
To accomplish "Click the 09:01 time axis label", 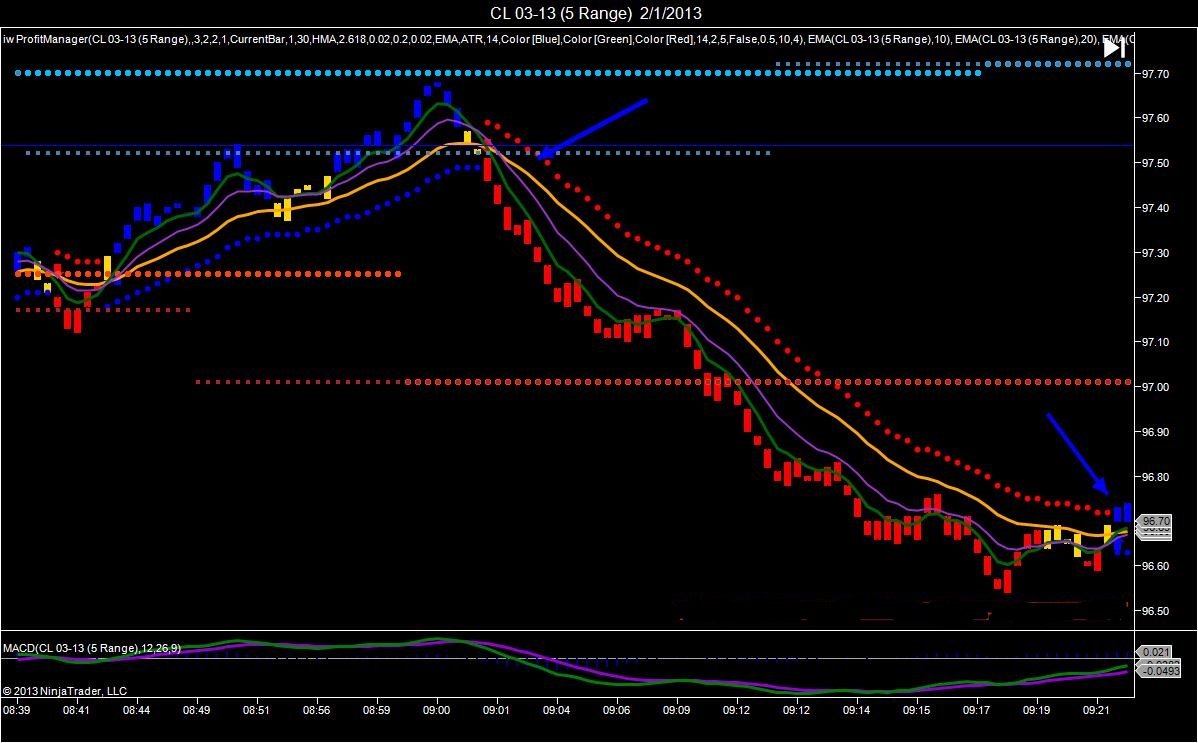I will [497, 710].
